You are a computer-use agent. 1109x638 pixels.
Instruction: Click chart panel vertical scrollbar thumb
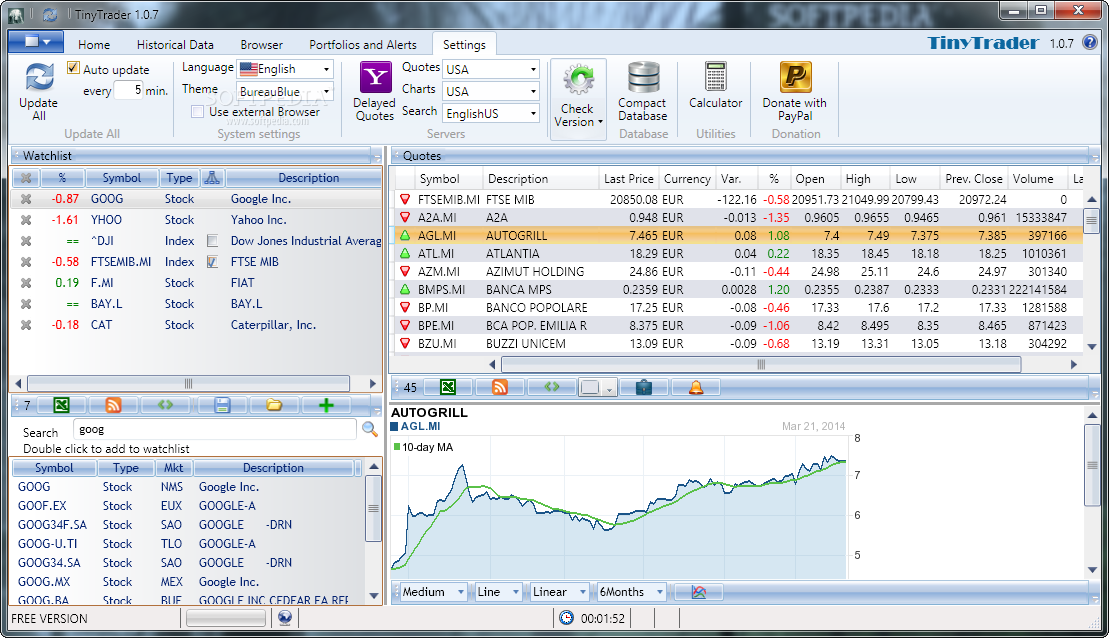click(1092, 465)
